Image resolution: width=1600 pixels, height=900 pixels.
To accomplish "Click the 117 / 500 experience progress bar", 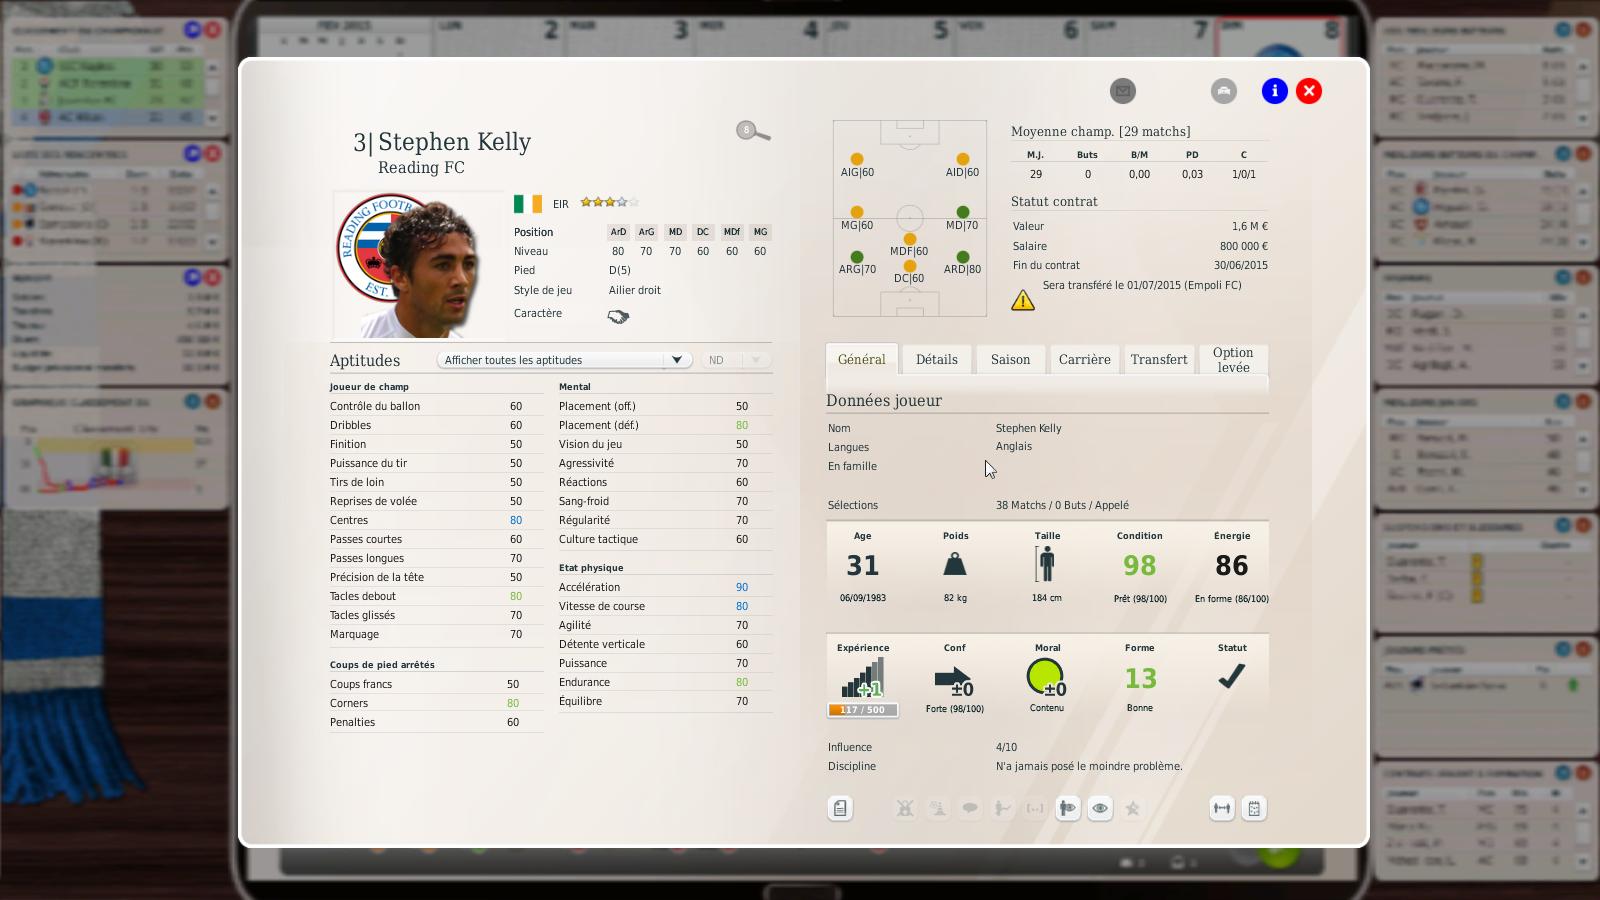I will click(x=863, y=710).
